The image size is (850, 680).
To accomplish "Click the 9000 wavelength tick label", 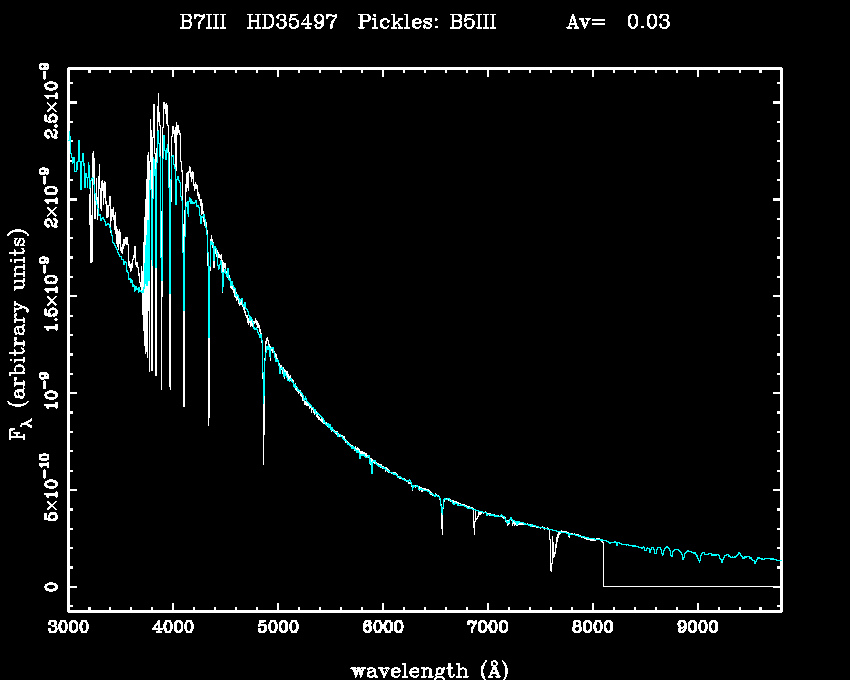I will coord(697,627).
